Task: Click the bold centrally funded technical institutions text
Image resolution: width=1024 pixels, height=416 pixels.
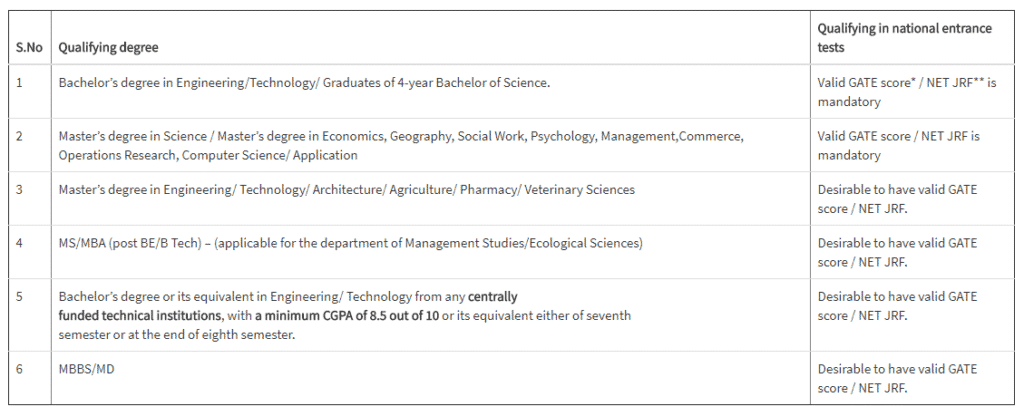Action: pyautogui.click(x=288, y=306)
